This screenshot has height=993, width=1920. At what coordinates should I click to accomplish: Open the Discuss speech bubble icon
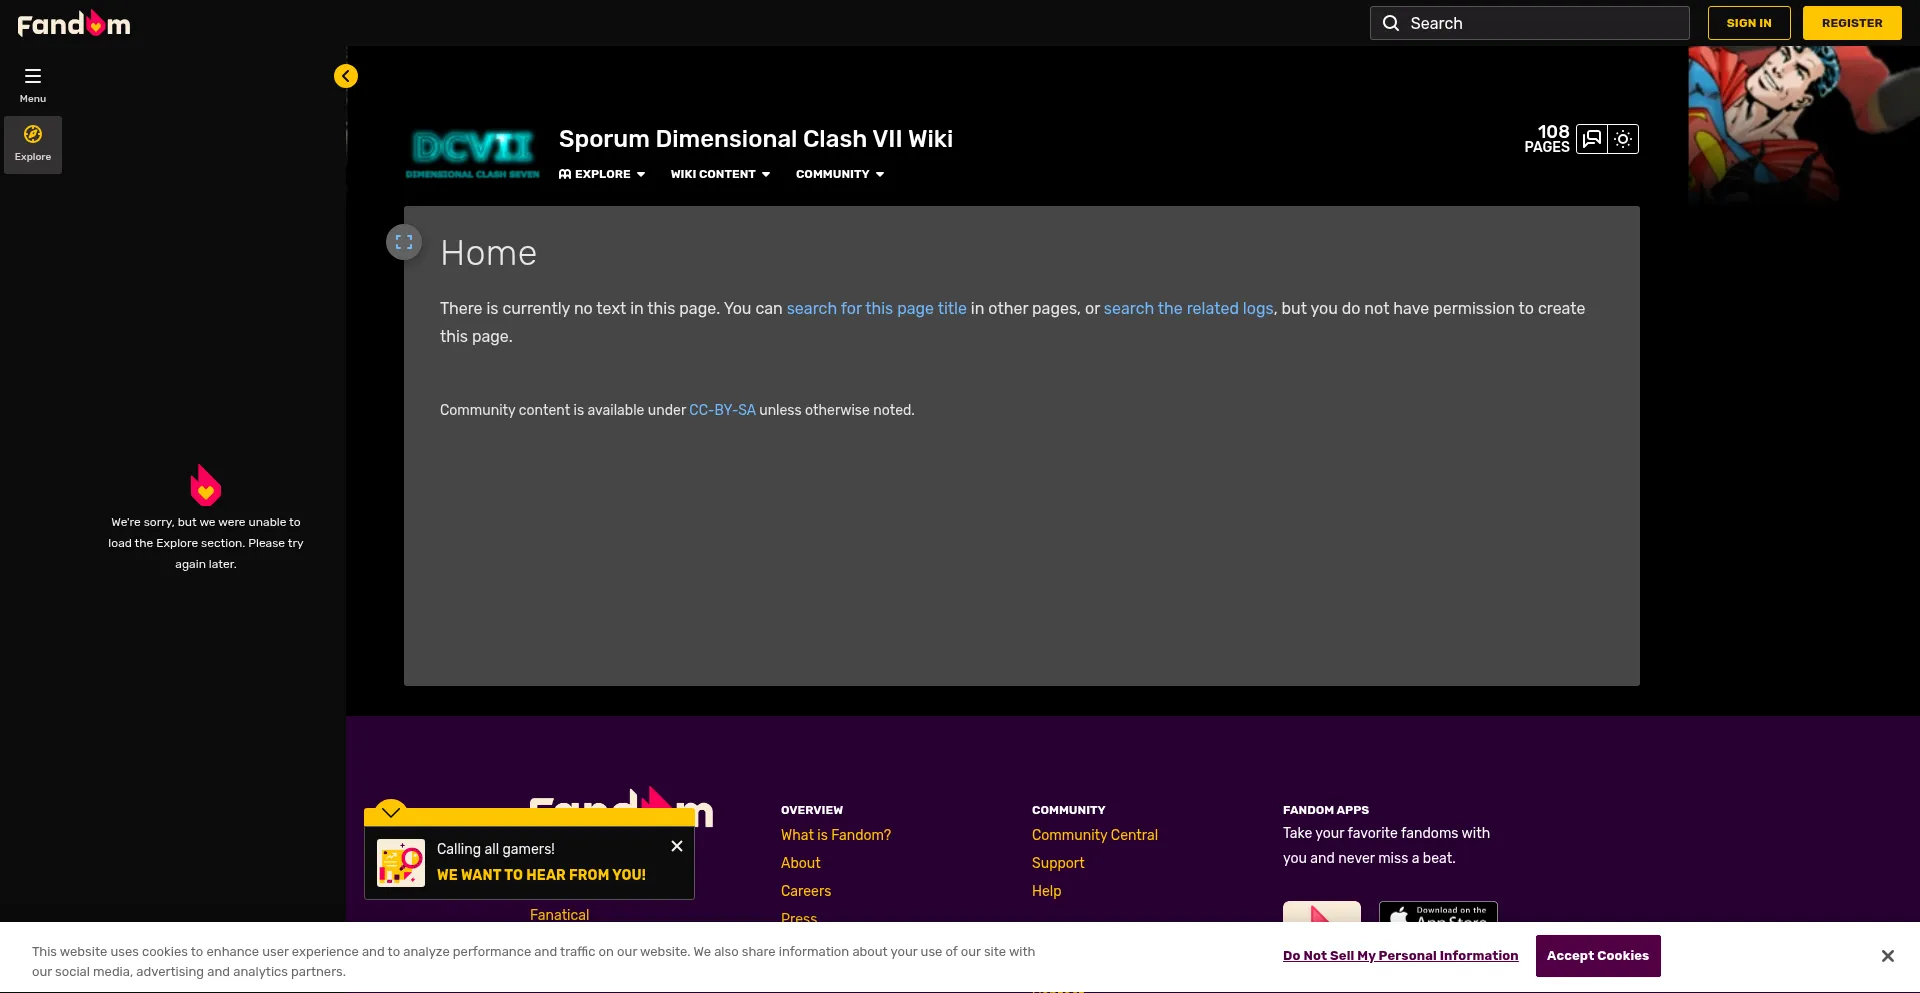1592,139
